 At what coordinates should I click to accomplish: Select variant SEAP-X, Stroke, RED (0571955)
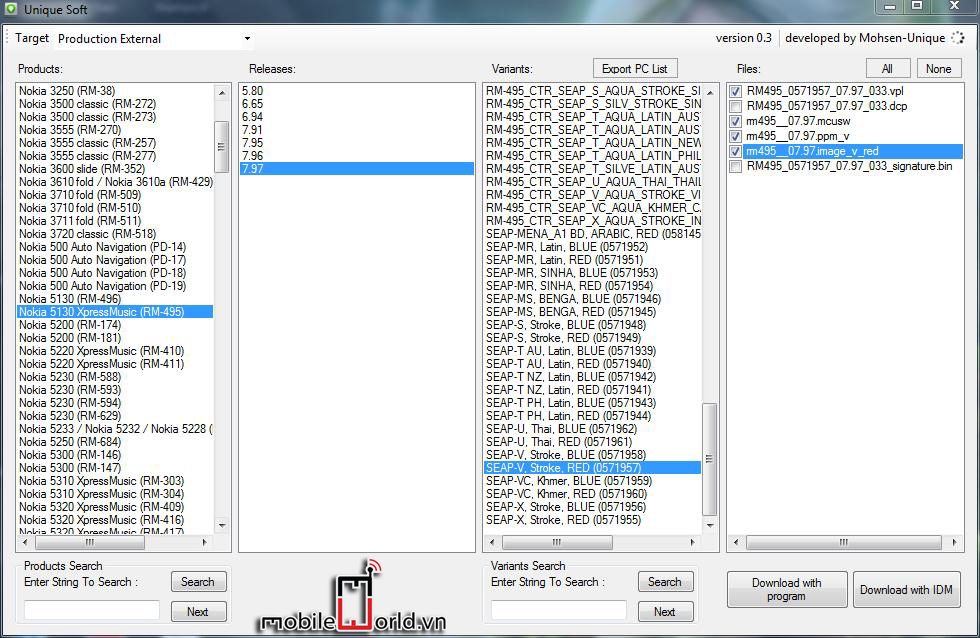click(592, 520)
